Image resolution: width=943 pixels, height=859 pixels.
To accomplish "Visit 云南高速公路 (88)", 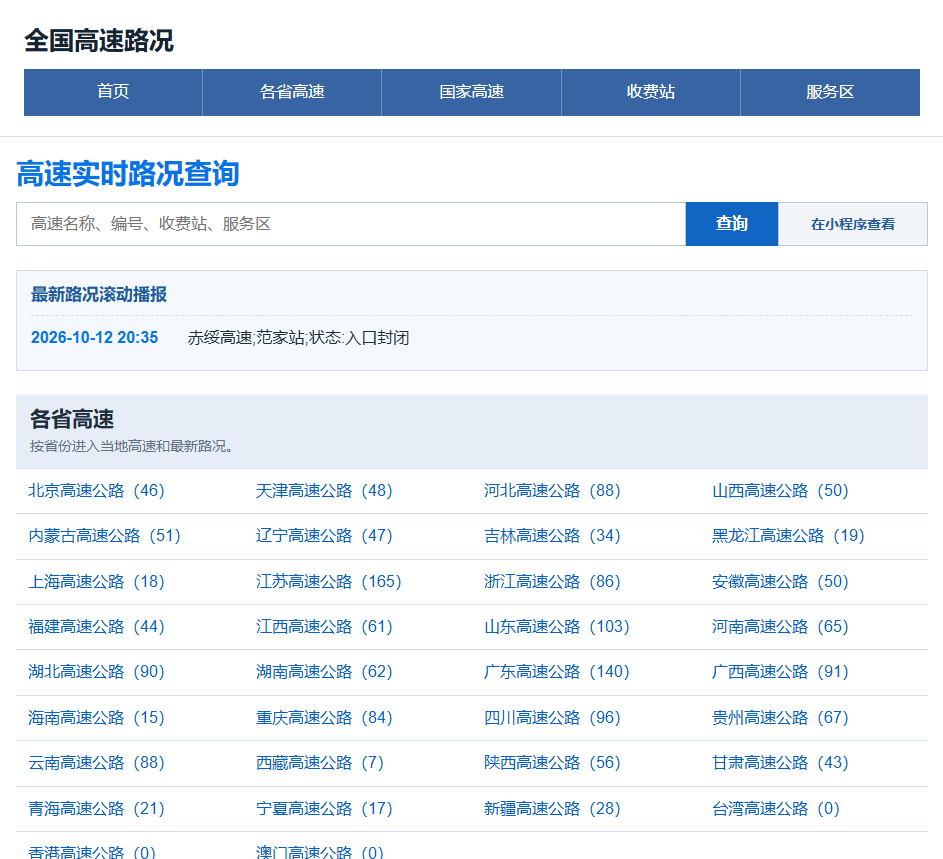I will click(96, 763).
